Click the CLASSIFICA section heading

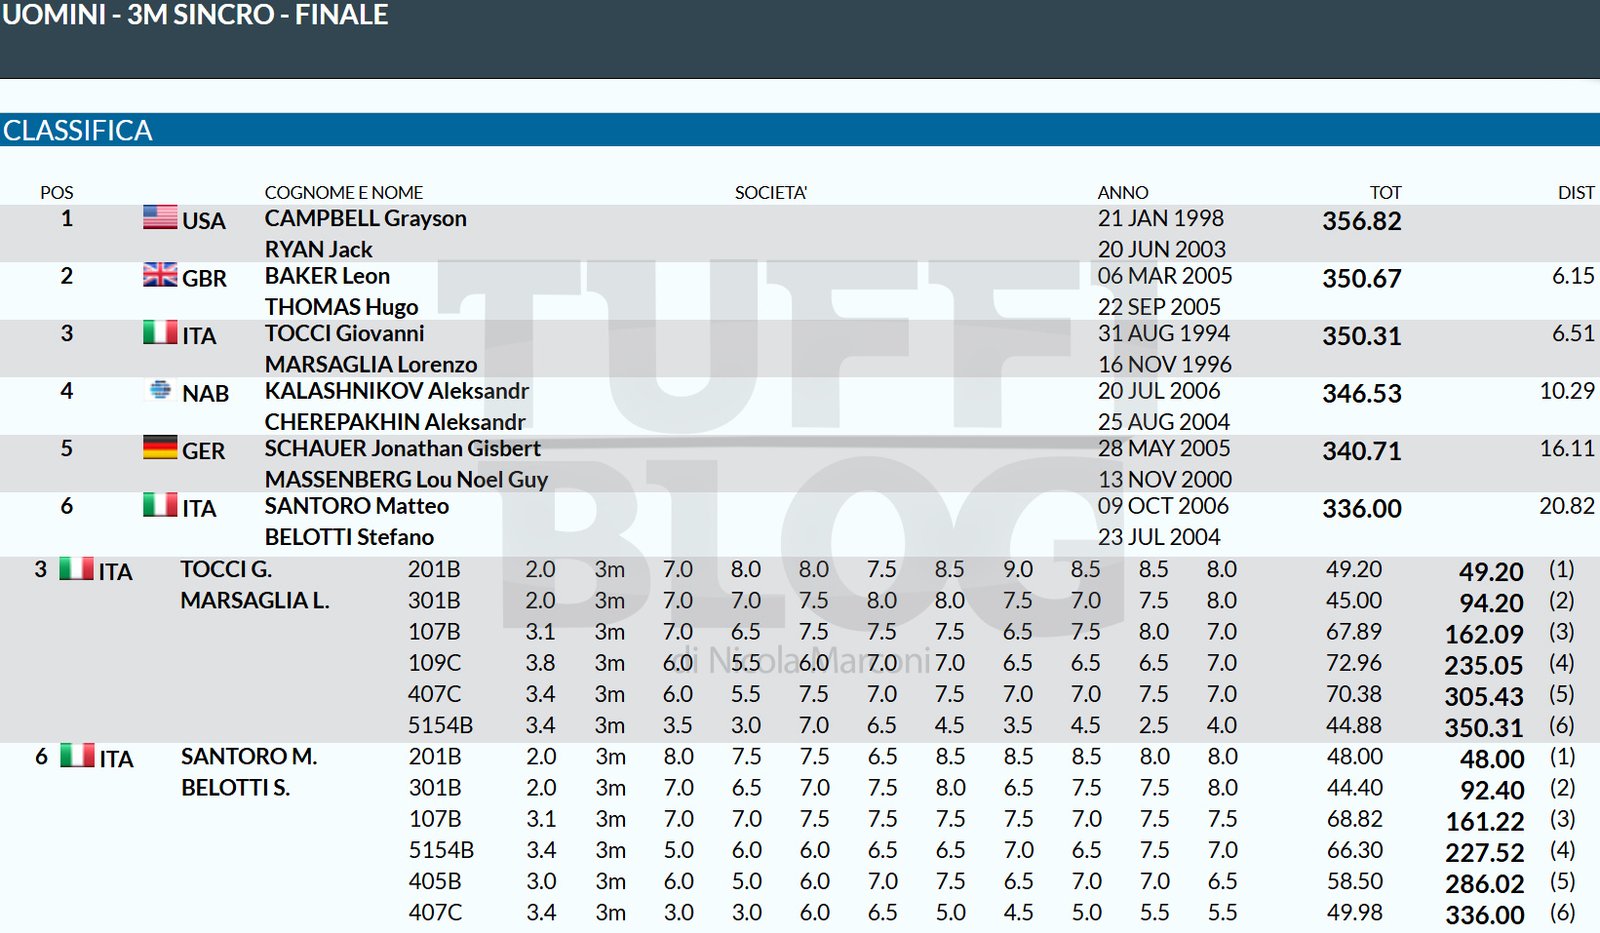coord(78,130)
